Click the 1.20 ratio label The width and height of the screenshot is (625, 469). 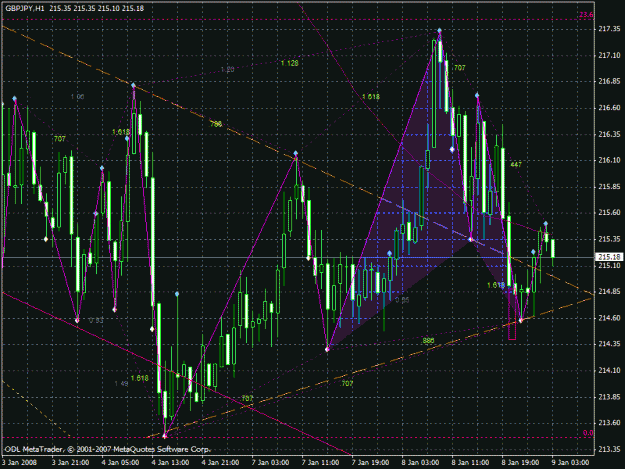tap(228, 69)
